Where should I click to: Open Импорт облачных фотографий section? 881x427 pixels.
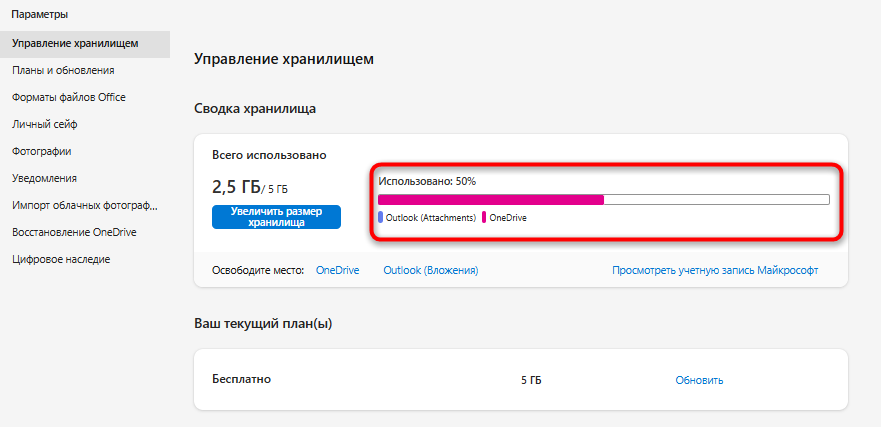[x=85, y=206]
